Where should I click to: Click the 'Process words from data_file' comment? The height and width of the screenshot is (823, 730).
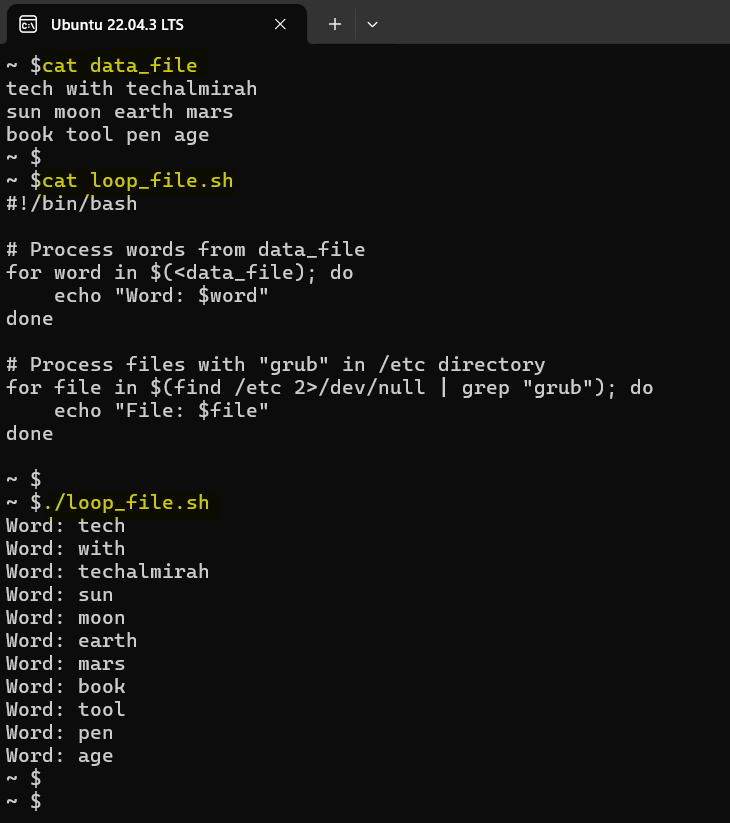coord(186,250)
